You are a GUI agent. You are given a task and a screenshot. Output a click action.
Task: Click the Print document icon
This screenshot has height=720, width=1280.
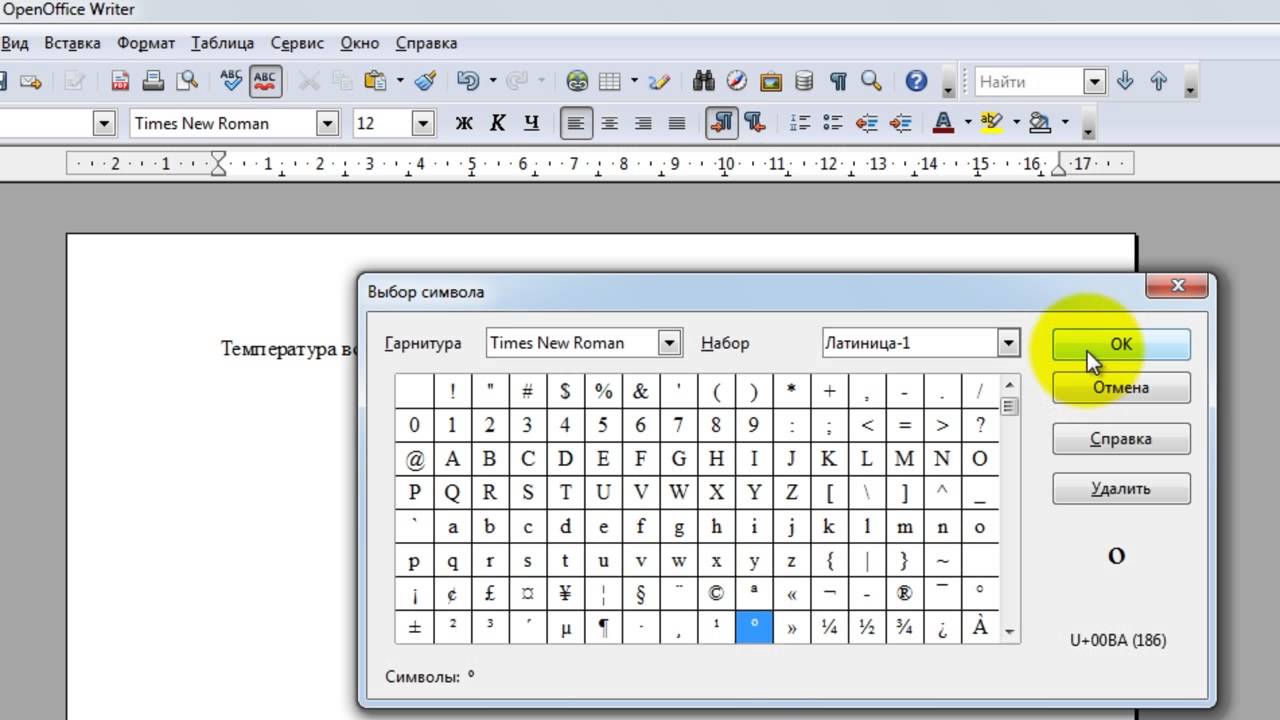click(x=153, y=81)
